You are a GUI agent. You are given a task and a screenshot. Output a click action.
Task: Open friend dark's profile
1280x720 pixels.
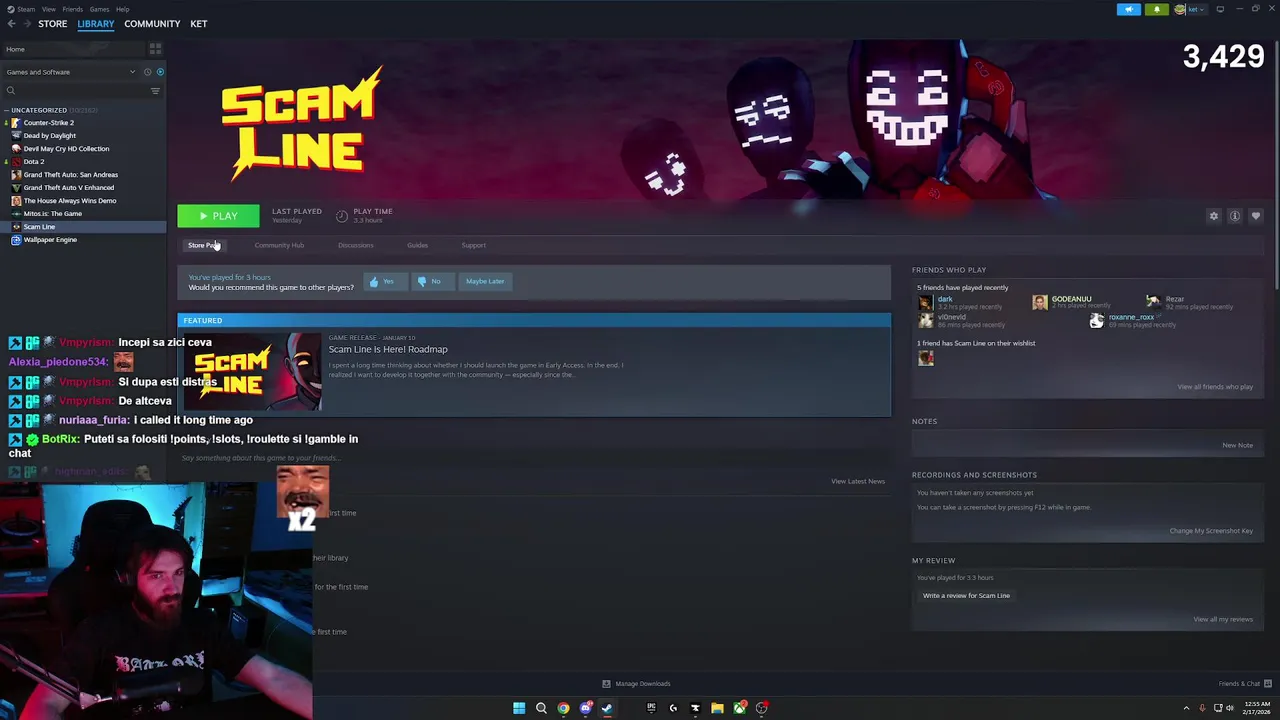(944, 299)
